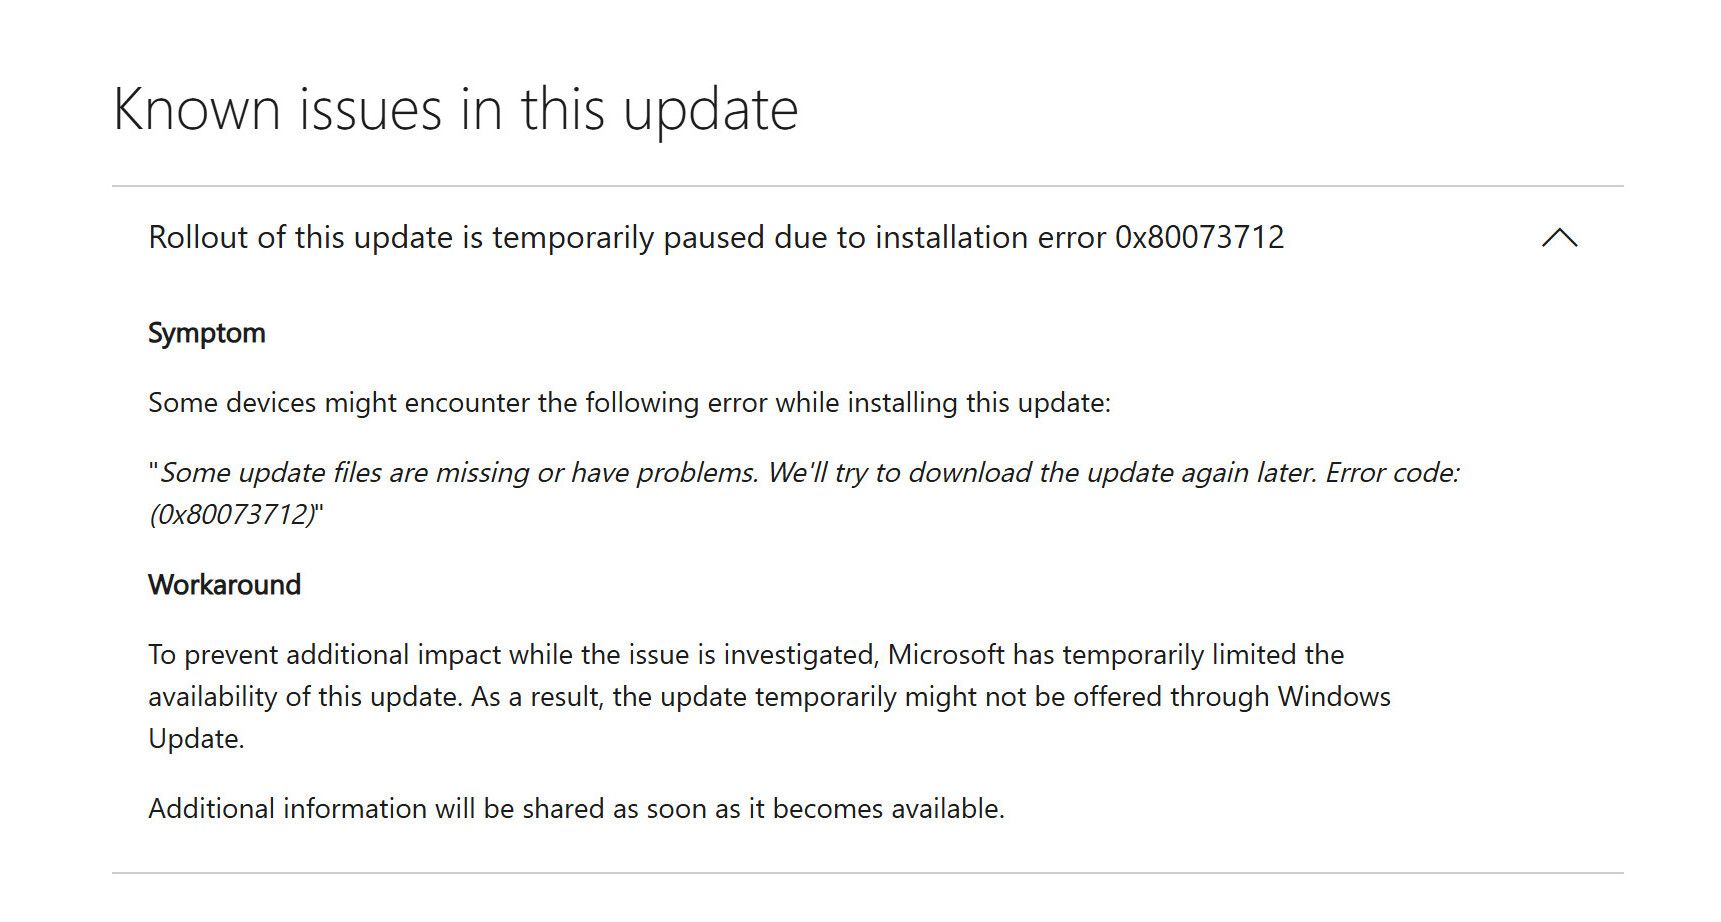1721x922 pixels.
Task: Click the italic '(0x80073712)' error code
Action: click(x=234, y=515)
